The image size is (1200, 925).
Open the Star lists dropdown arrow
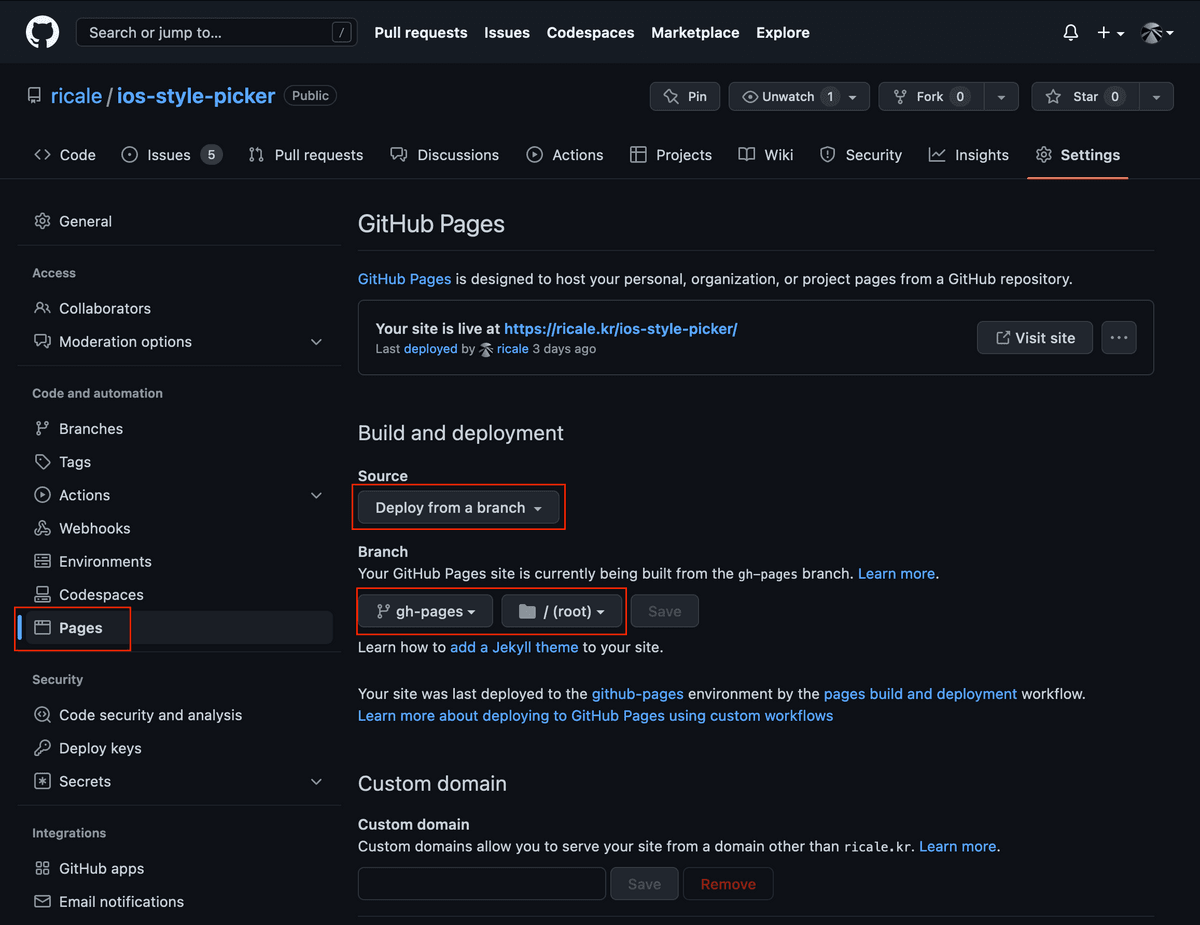coord(1156,97)
